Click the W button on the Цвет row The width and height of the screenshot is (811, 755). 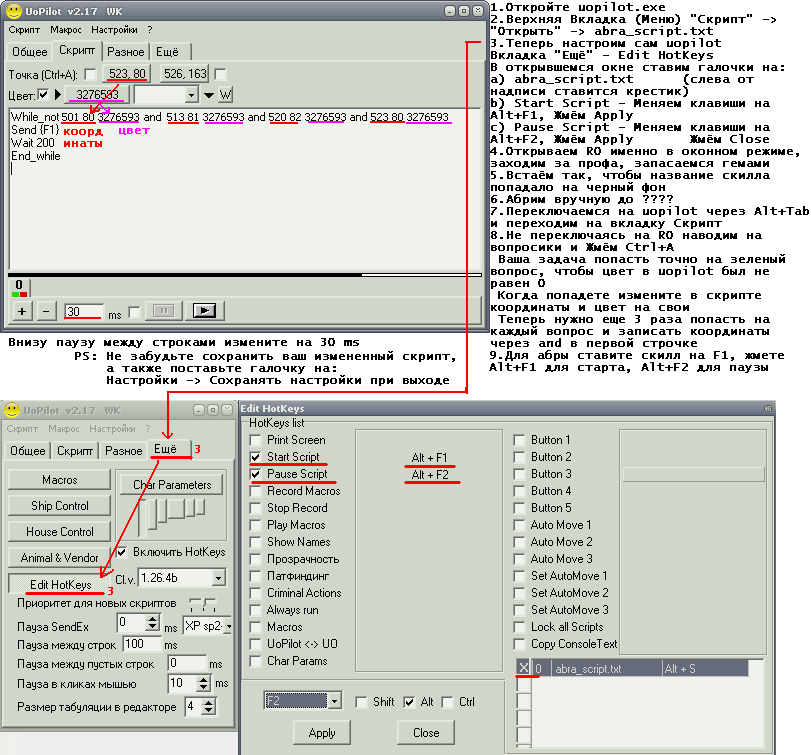tap(226, 95)
